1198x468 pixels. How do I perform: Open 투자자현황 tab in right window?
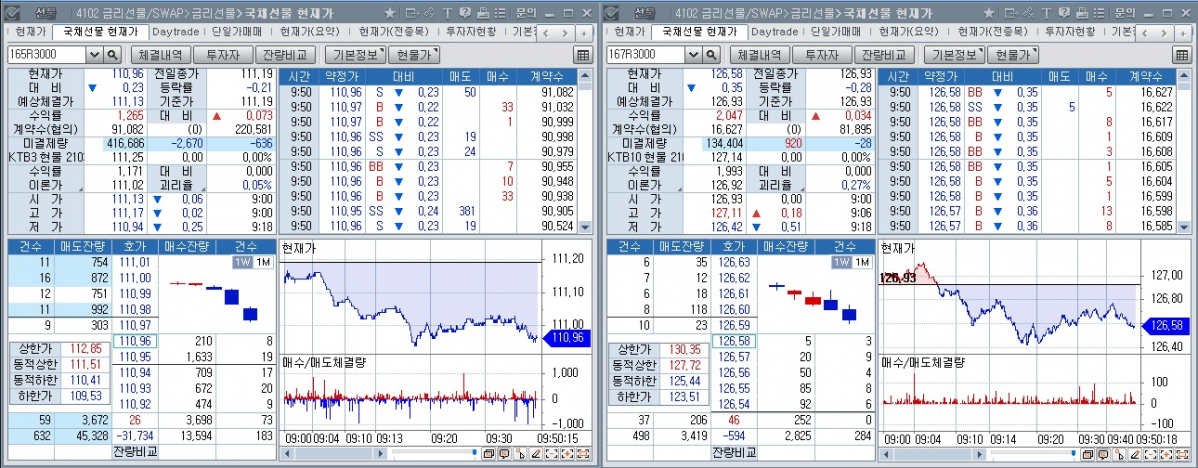1070,32
